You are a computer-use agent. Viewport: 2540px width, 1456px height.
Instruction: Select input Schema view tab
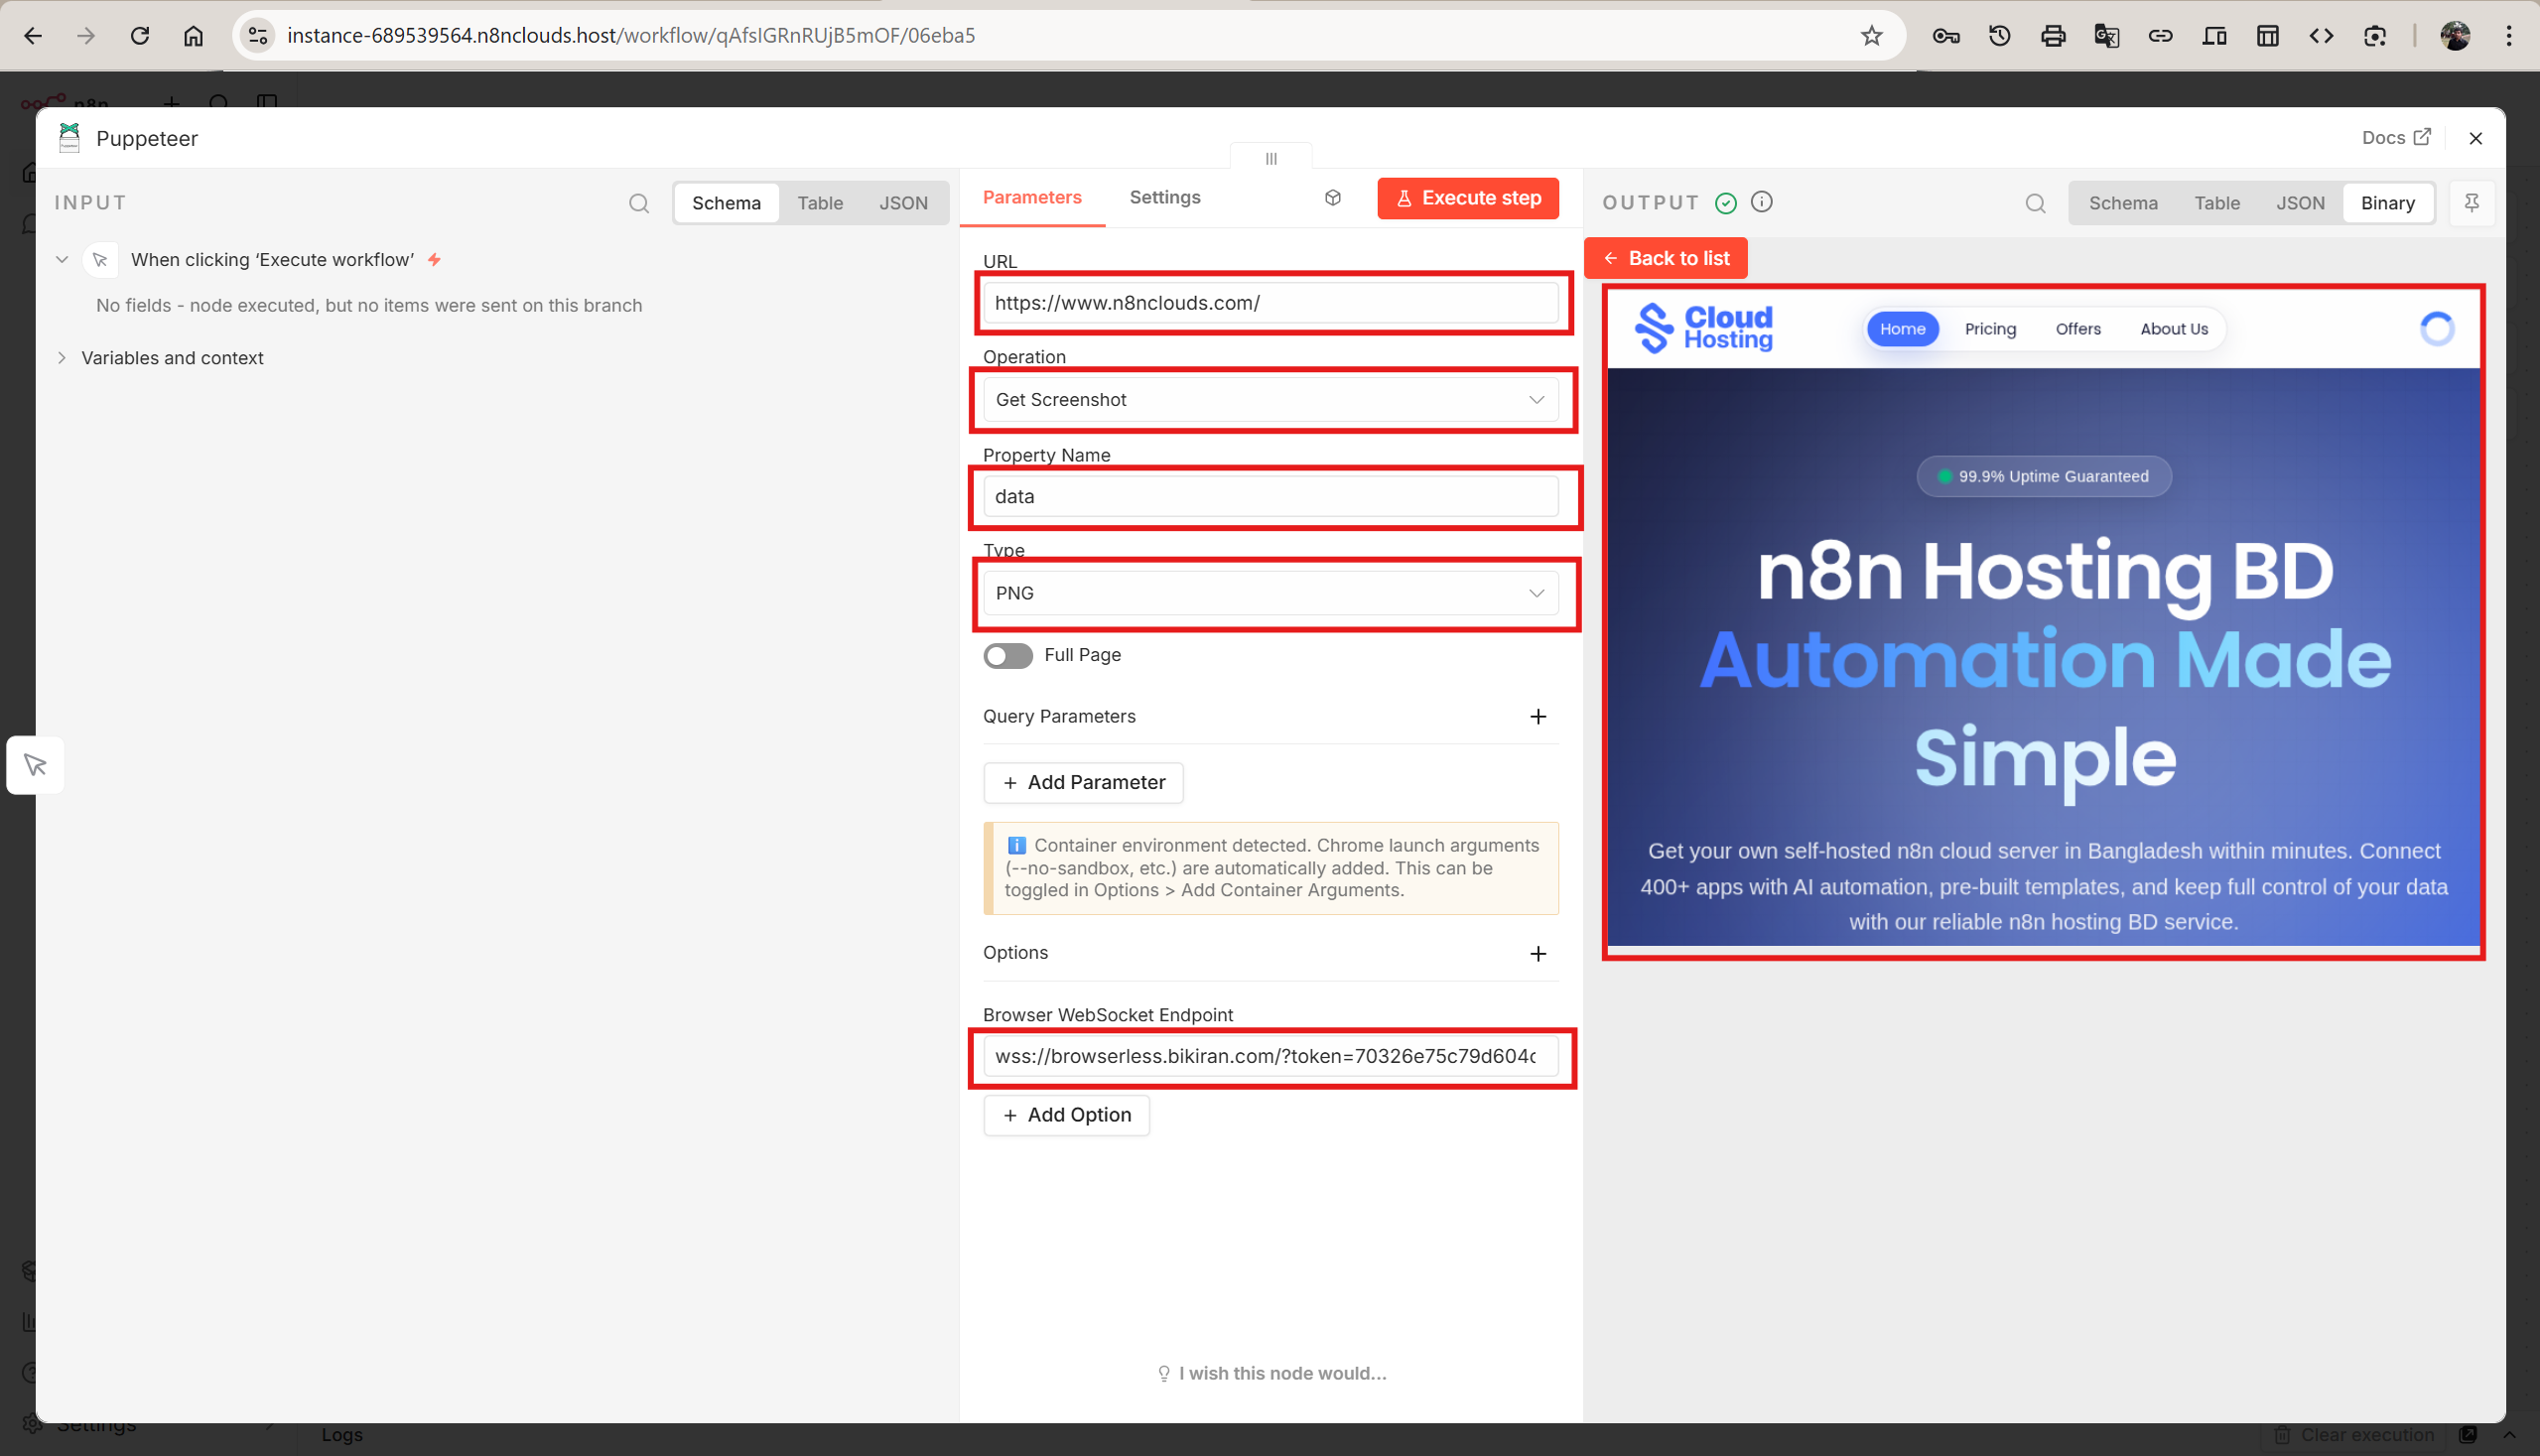coord(726,203)
